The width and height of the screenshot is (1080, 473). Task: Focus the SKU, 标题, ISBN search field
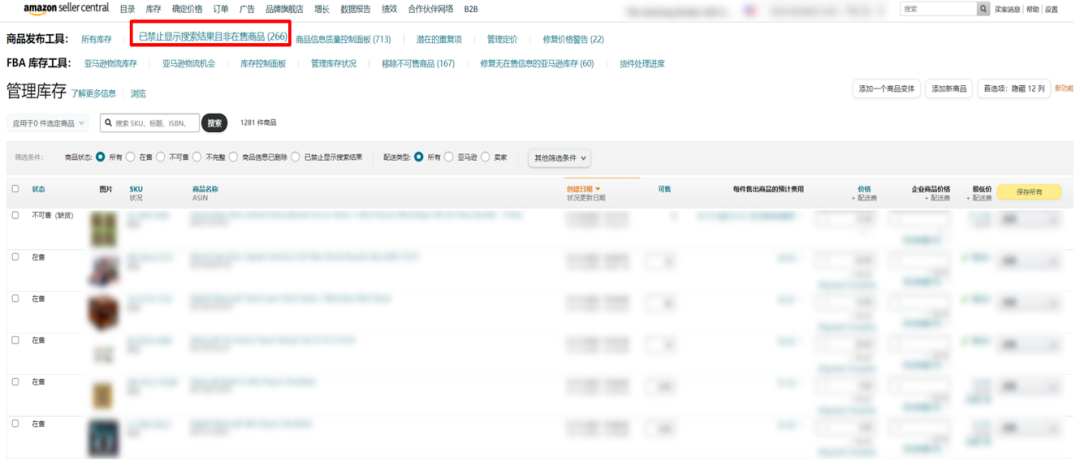[x=150, y=123]
